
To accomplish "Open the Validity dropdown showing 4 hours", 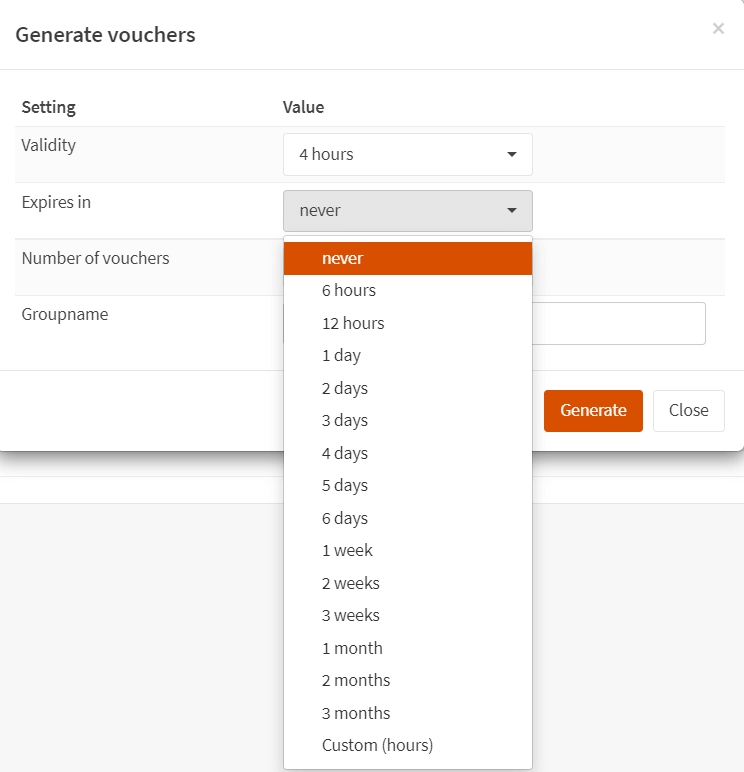I will tap(407, 155).
